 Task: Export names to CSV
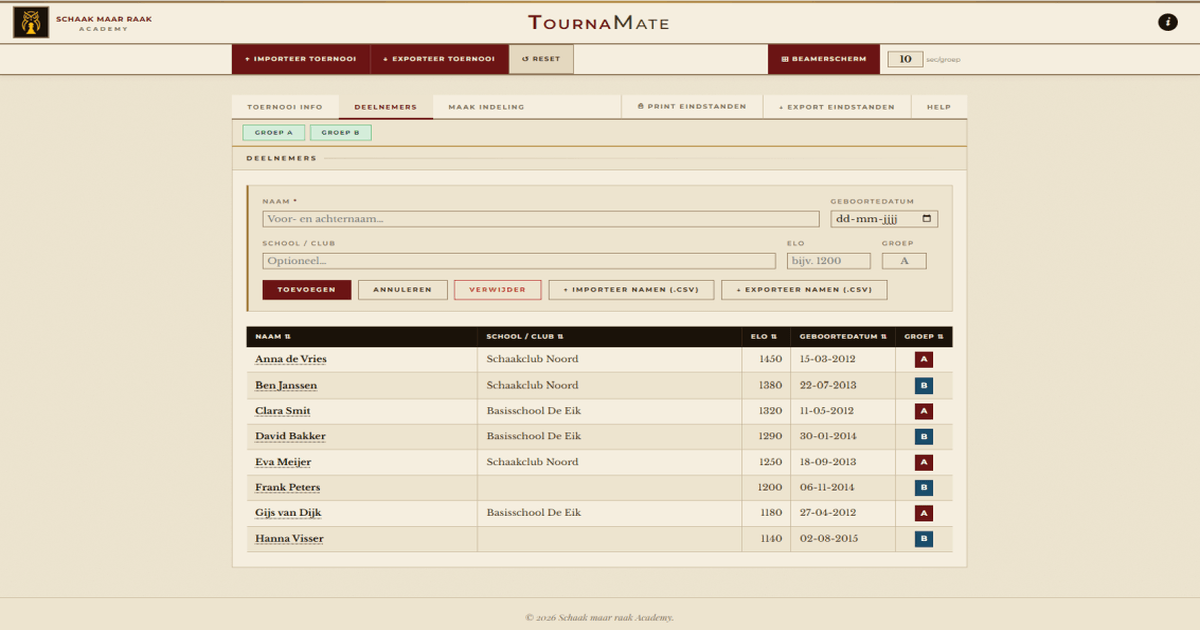804,290
